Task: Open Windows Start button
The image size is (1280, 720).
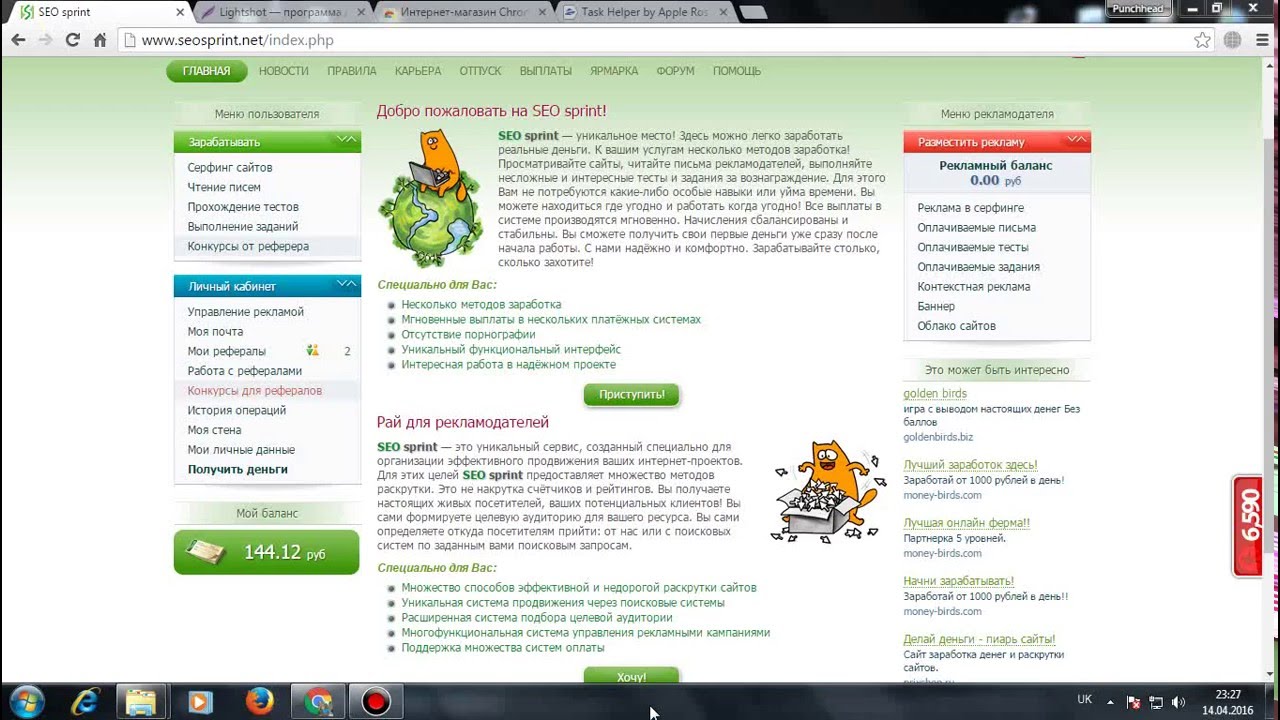Action: click(x=26, y=701)
